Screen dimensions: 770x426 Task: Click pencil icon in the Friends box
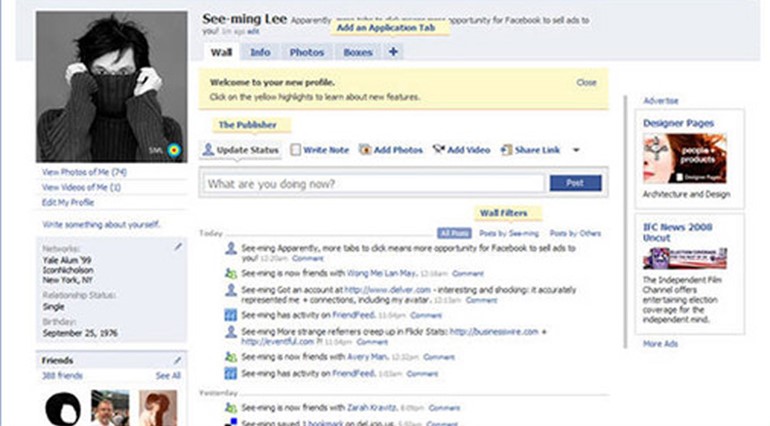click(177, 361)
